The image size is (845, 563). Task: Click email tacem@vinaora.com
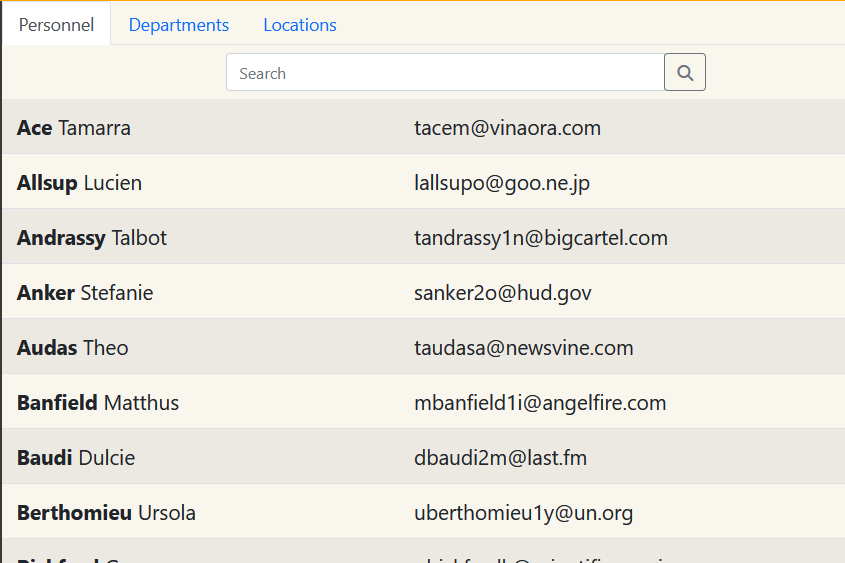(507, 128)
